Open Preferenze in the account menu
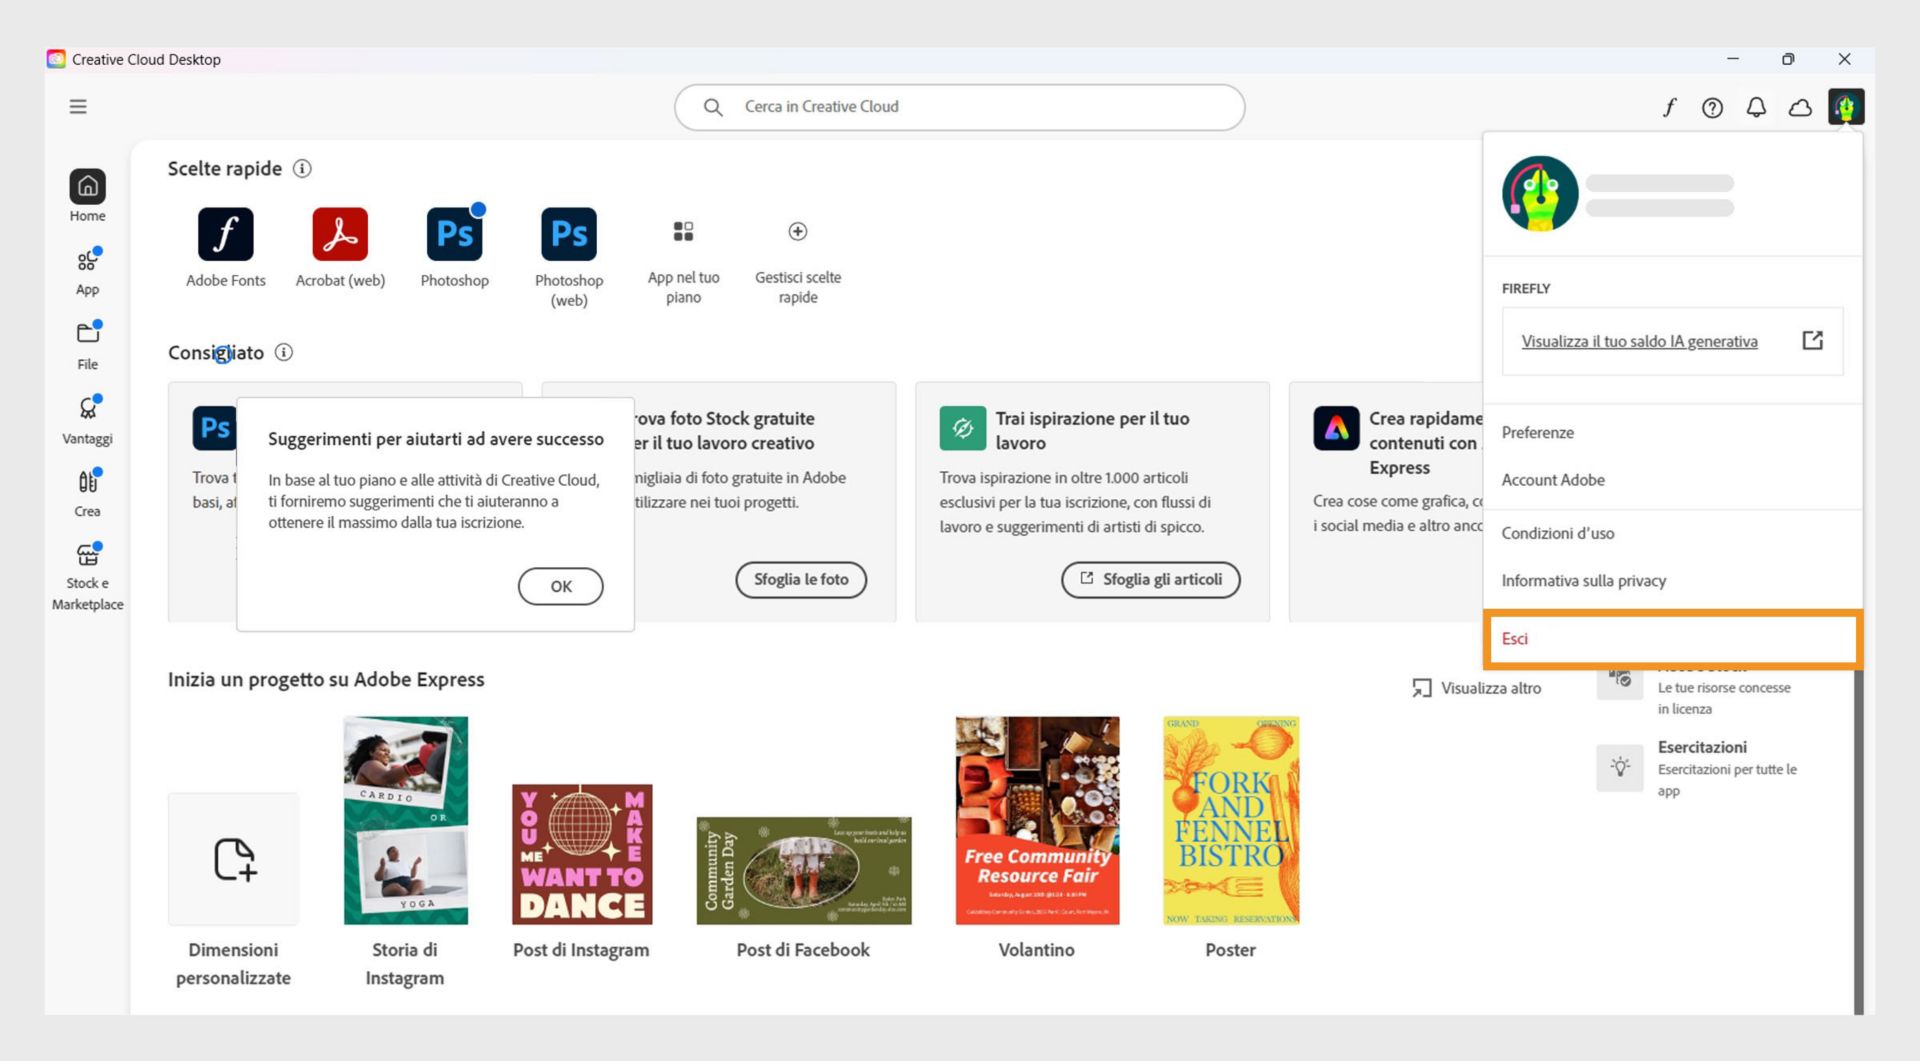The image size is (1920, 1061). (1537, 432)
